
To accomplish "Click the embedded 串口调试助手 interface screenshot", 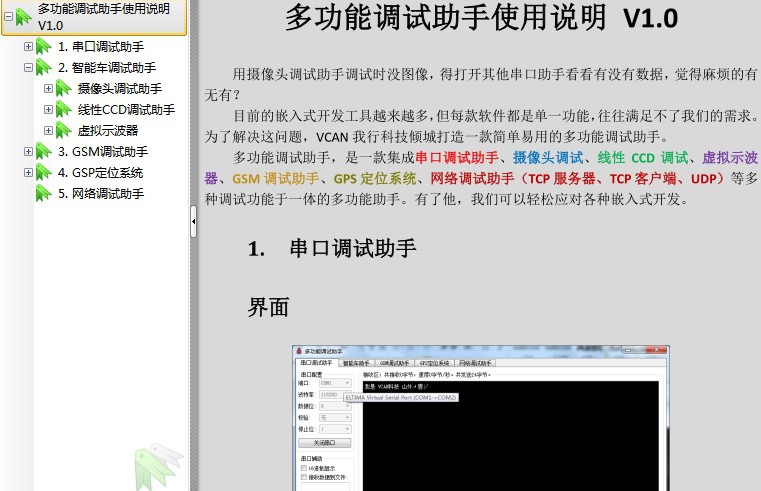I will (x=480, y=418).
